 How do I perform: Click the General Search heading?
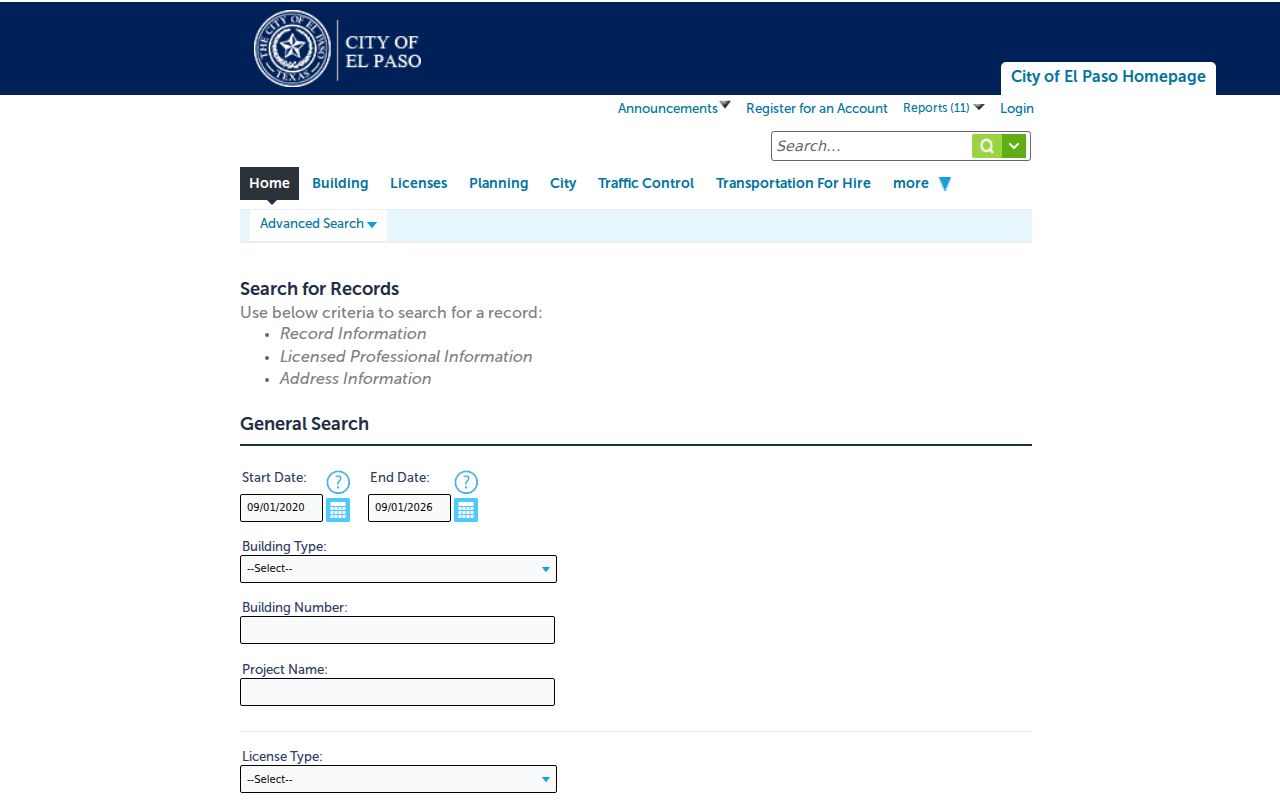(x=304, y=424)
